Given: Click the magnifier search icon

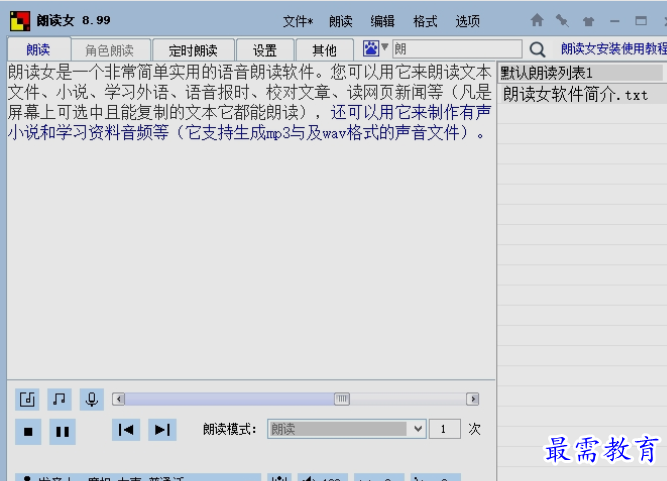Looking at the screenshot, I should (537, 50).
